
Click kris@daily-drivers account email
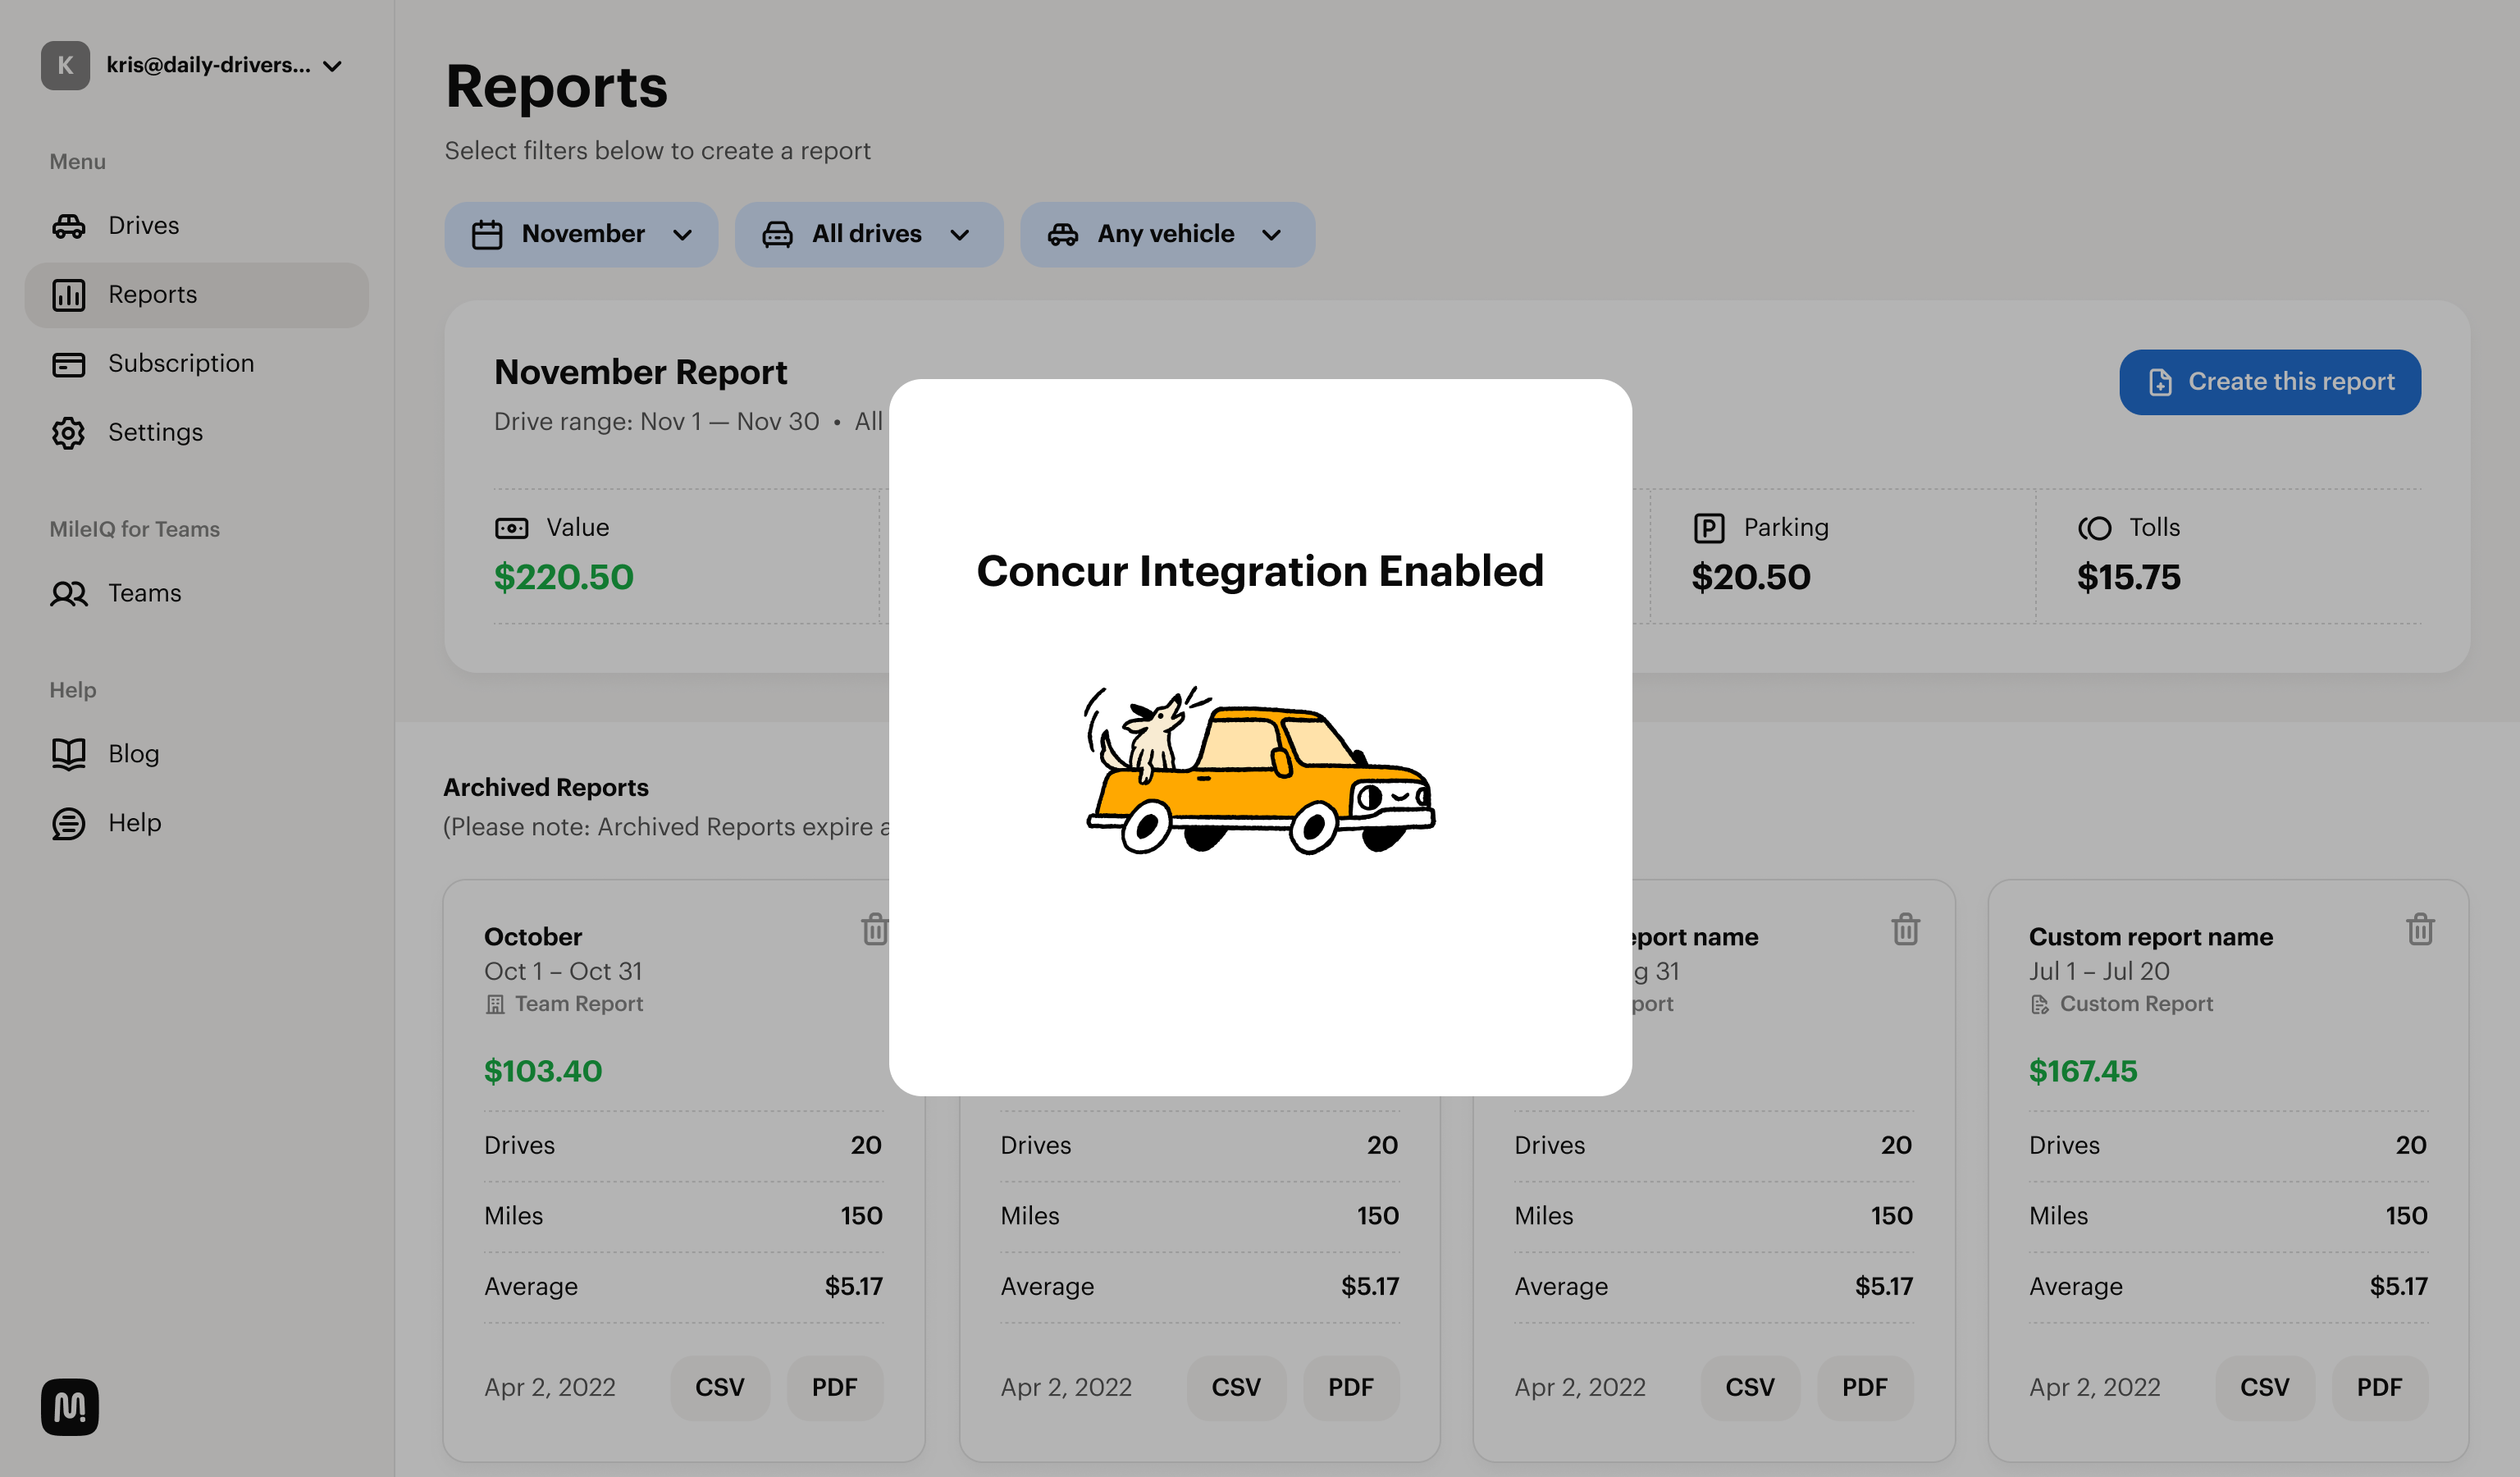(208, 65)
